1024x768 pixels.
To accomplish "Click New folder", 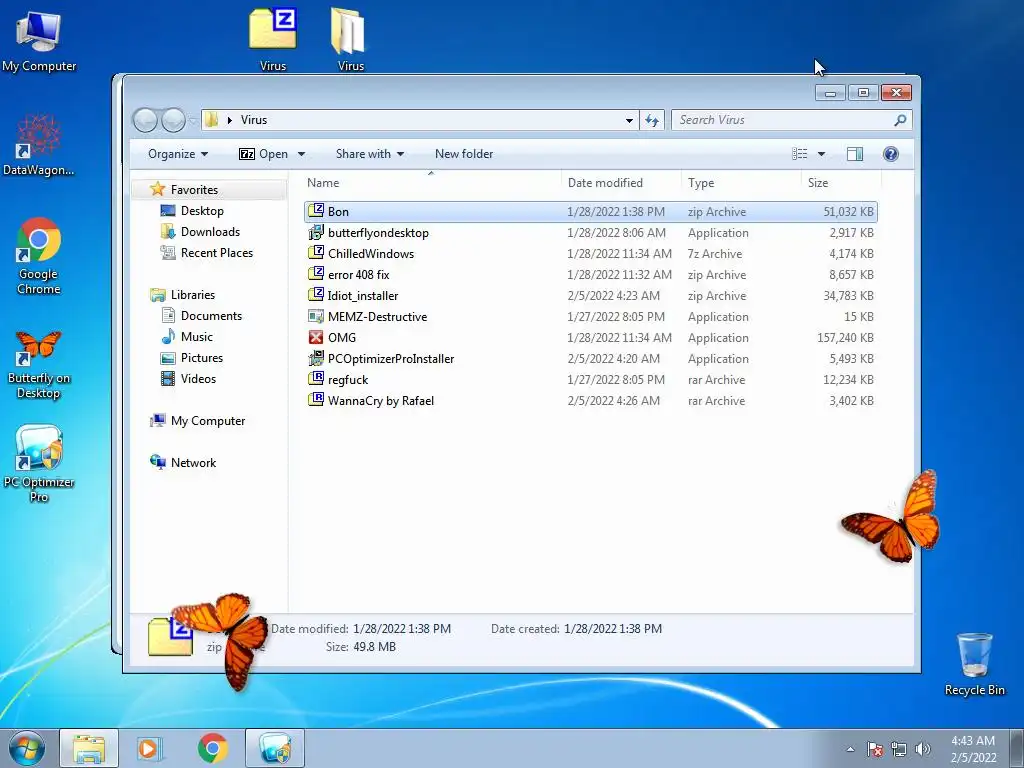I will coord(464,154).
